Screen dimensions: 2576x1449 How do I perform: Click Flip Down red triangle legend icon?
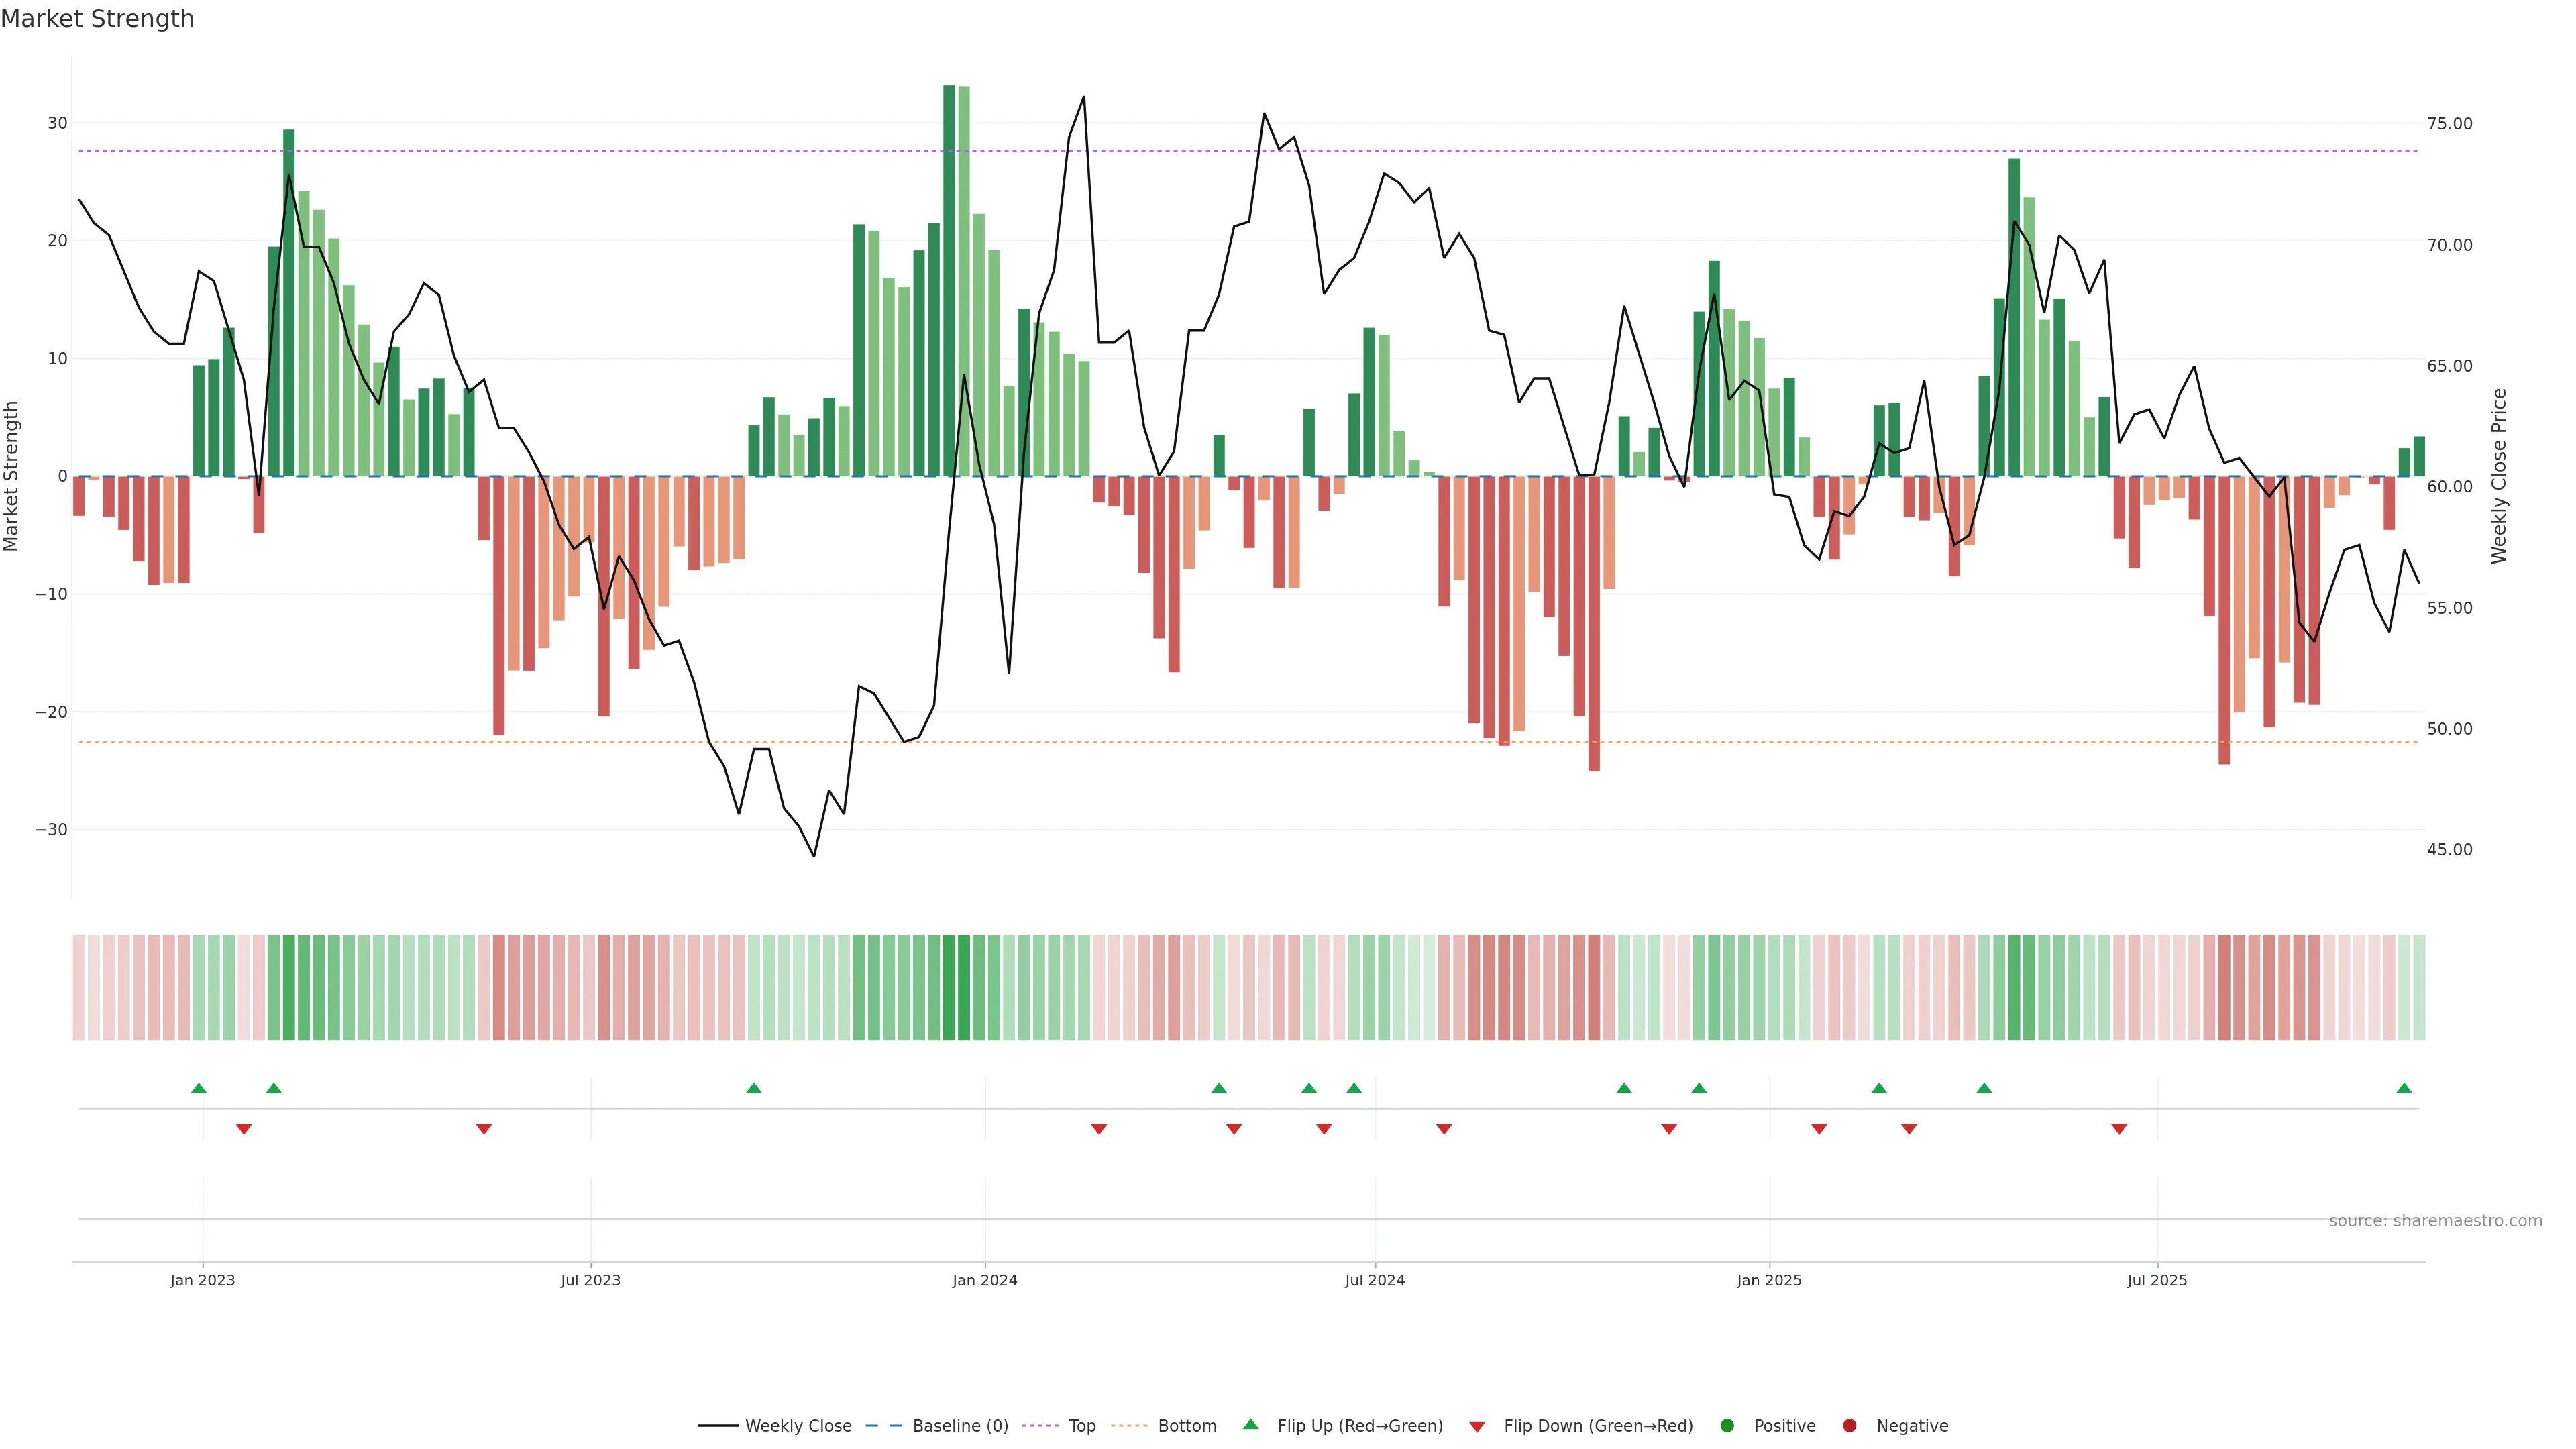pos(1477,1427)
